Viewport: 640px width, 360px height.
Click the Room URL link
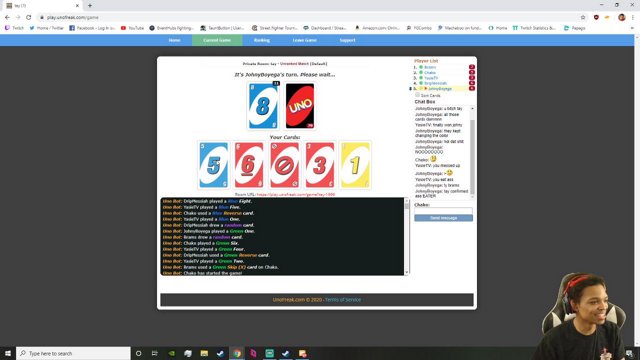click(296, 195)
